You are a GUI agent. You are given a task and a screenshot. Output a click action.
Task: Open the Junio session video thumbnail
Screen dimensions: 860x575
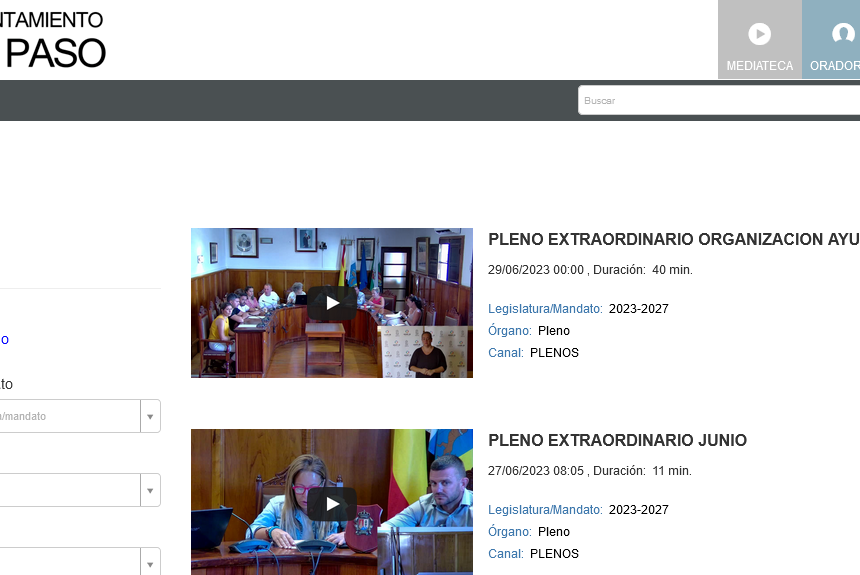332,502
